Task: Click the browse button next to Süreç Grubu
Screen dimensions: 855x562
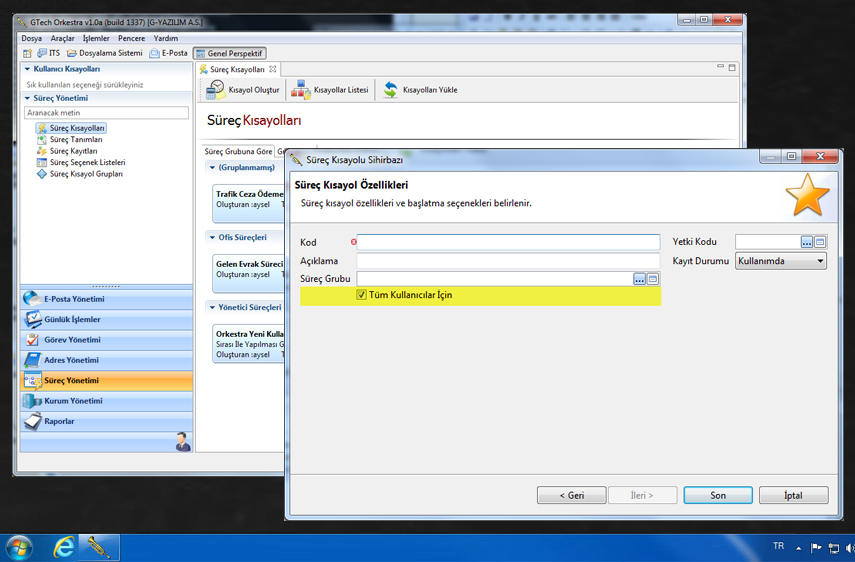Action: tap(640, 279)
